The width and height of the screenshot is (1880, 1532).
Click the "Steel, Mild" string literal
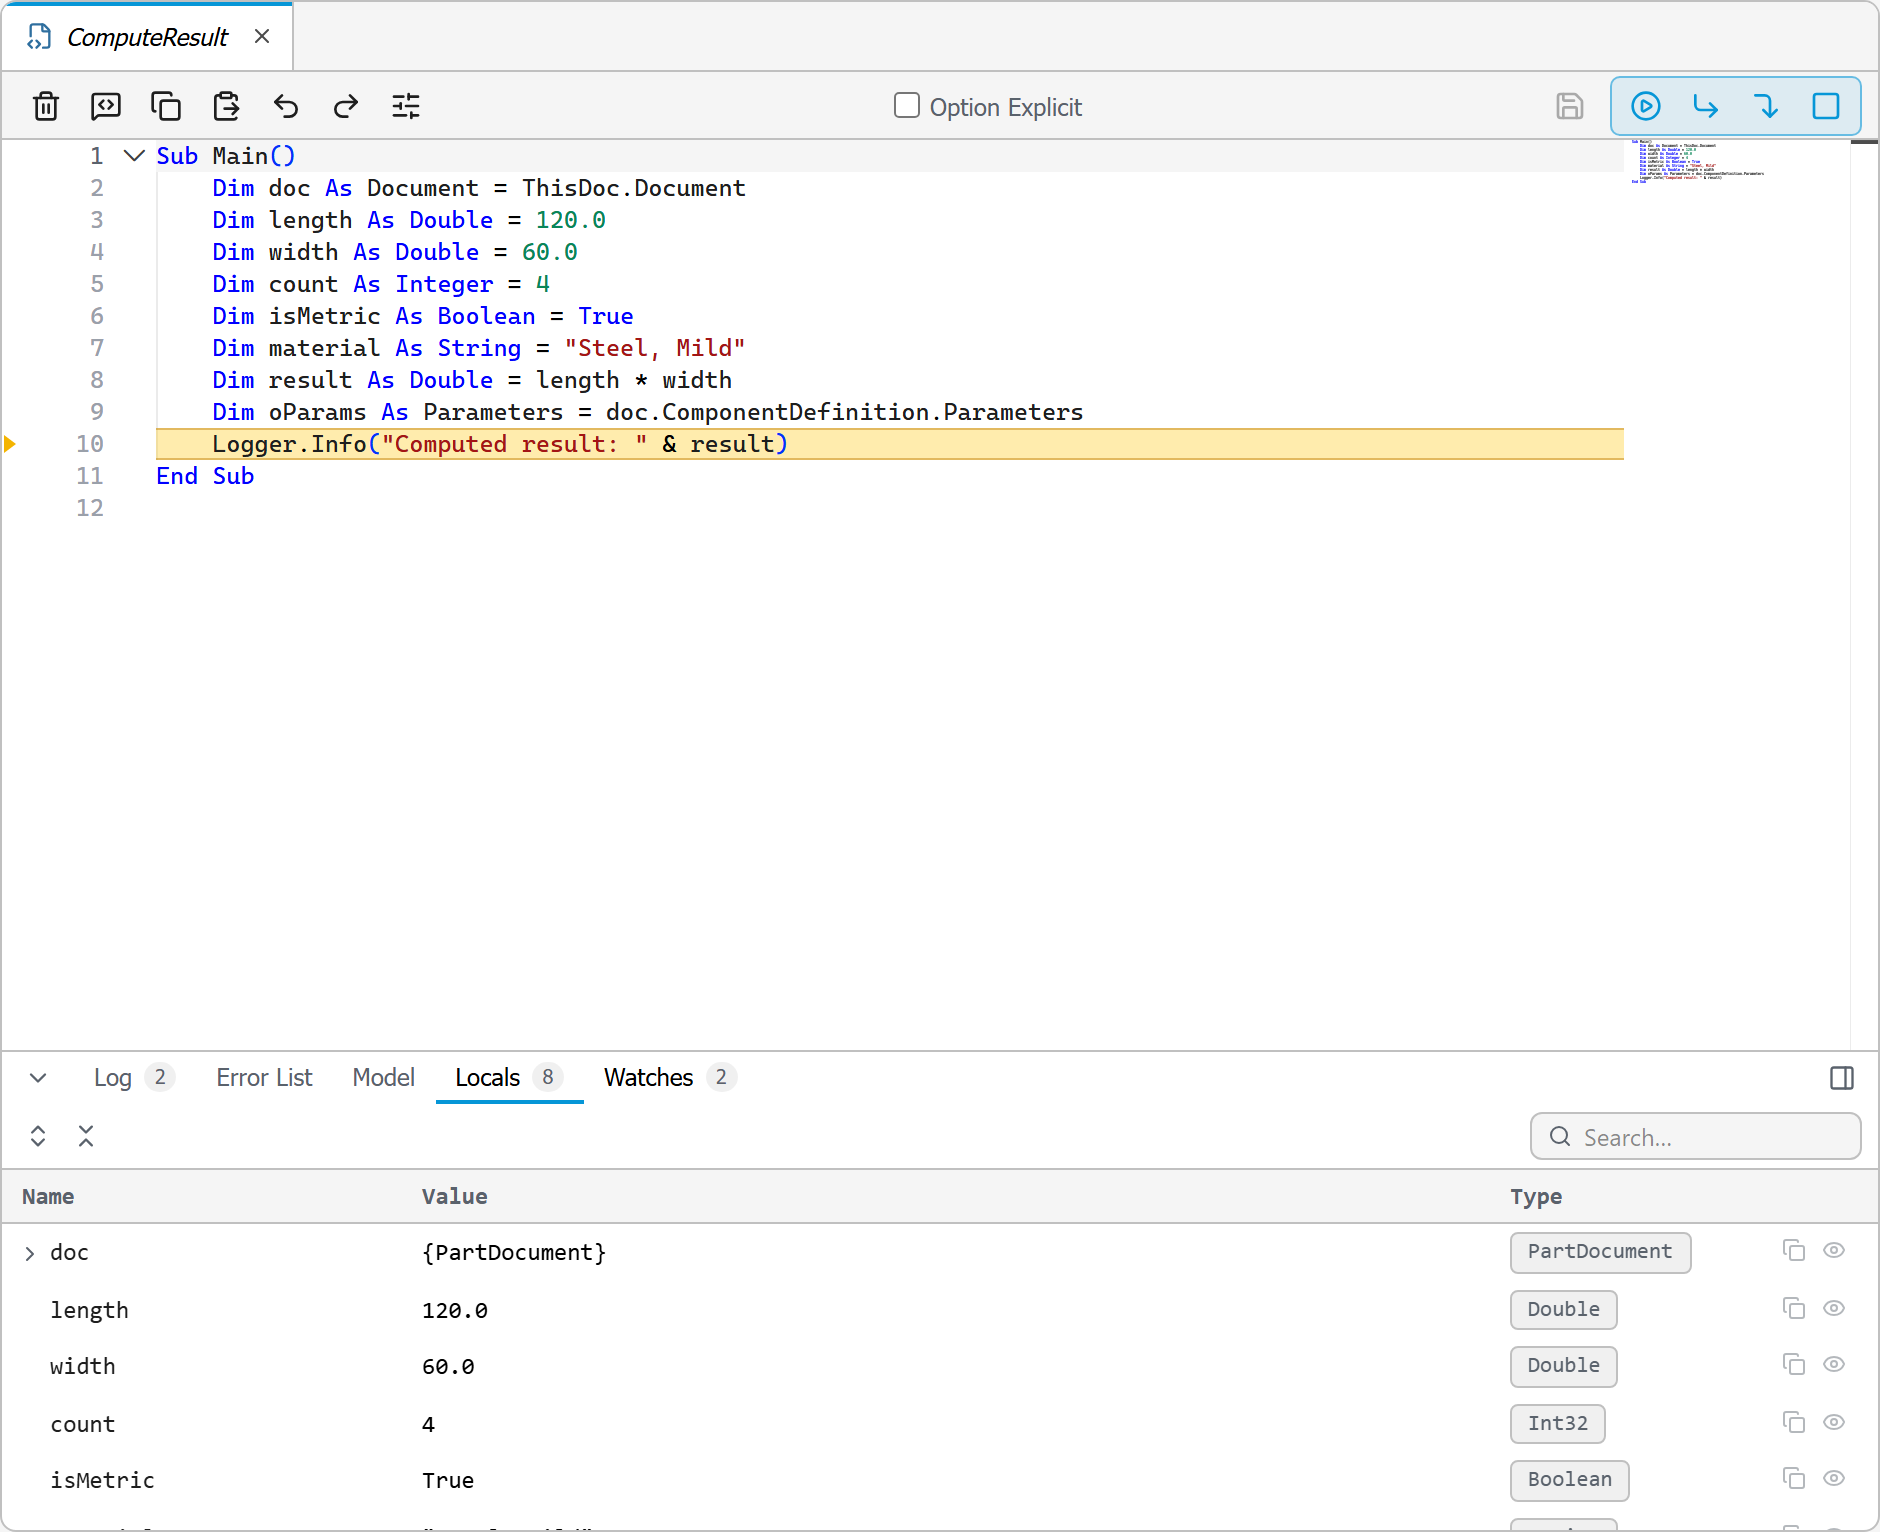655,348
